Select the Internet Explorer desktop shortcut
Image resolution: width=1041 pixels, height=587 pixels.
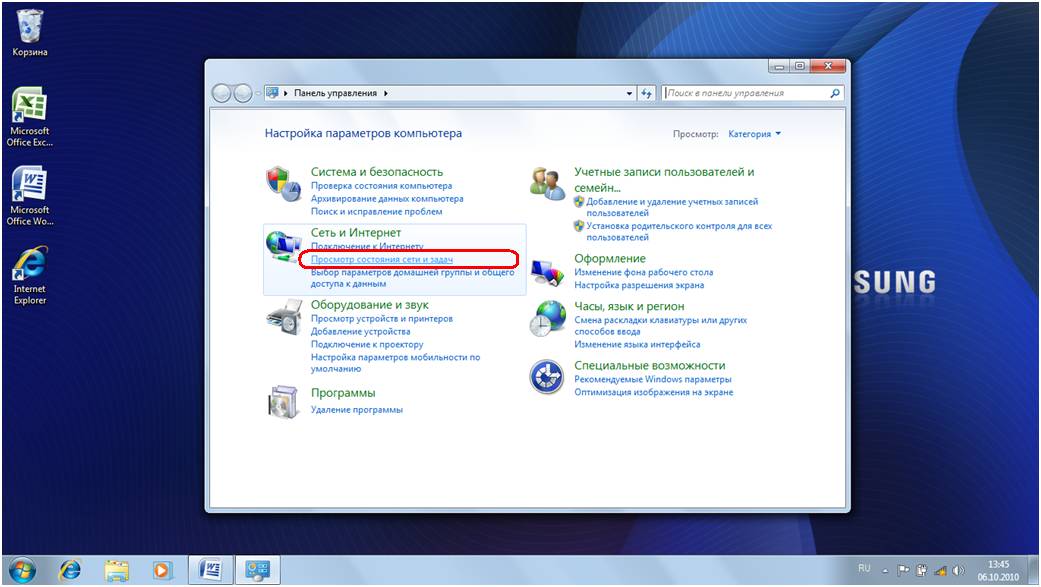point(30,276)
